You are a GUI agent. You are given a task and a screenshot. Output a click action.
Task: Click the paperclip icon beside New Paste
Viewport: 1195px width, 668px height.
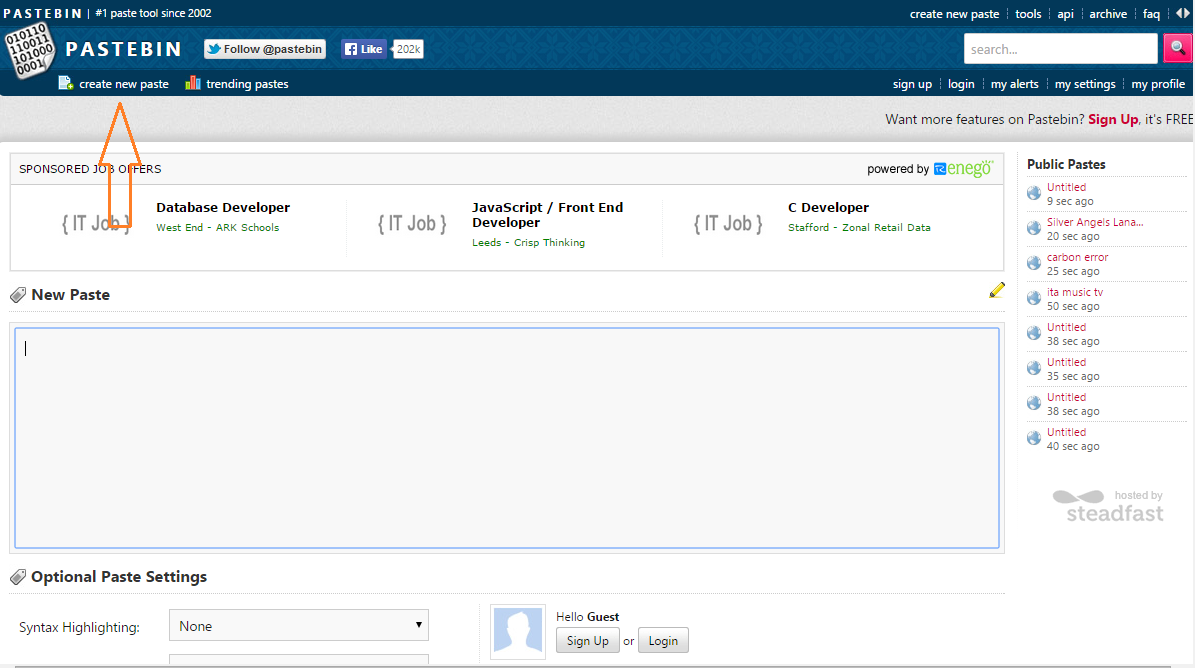click(17, 294)
